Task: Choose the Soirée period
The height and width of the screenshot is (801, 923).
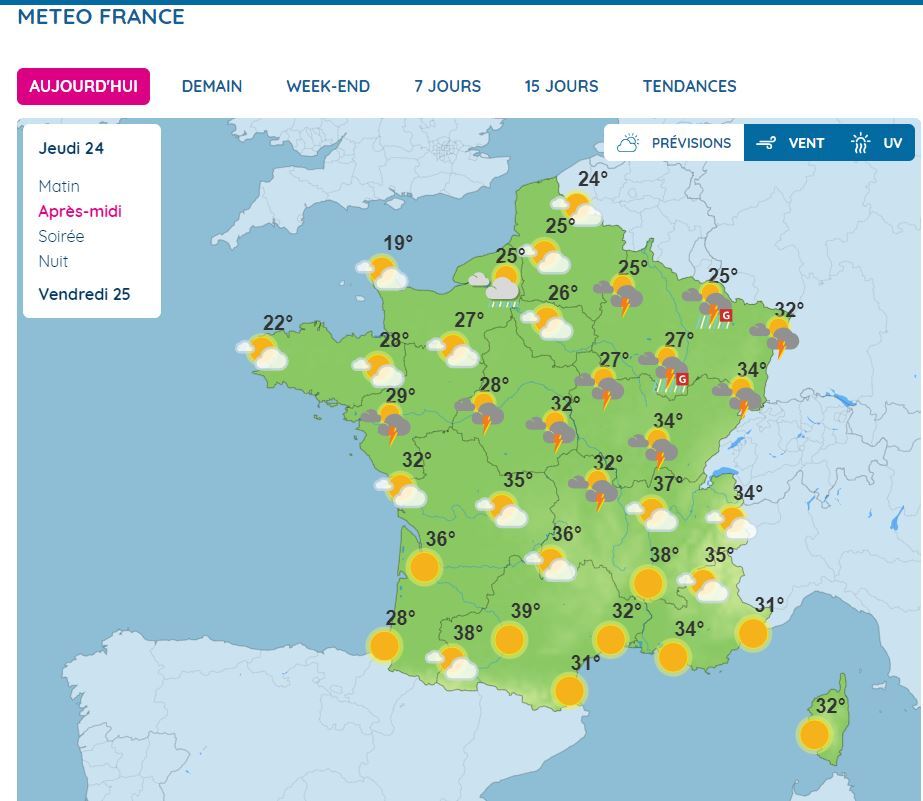Action: (61, 237)
